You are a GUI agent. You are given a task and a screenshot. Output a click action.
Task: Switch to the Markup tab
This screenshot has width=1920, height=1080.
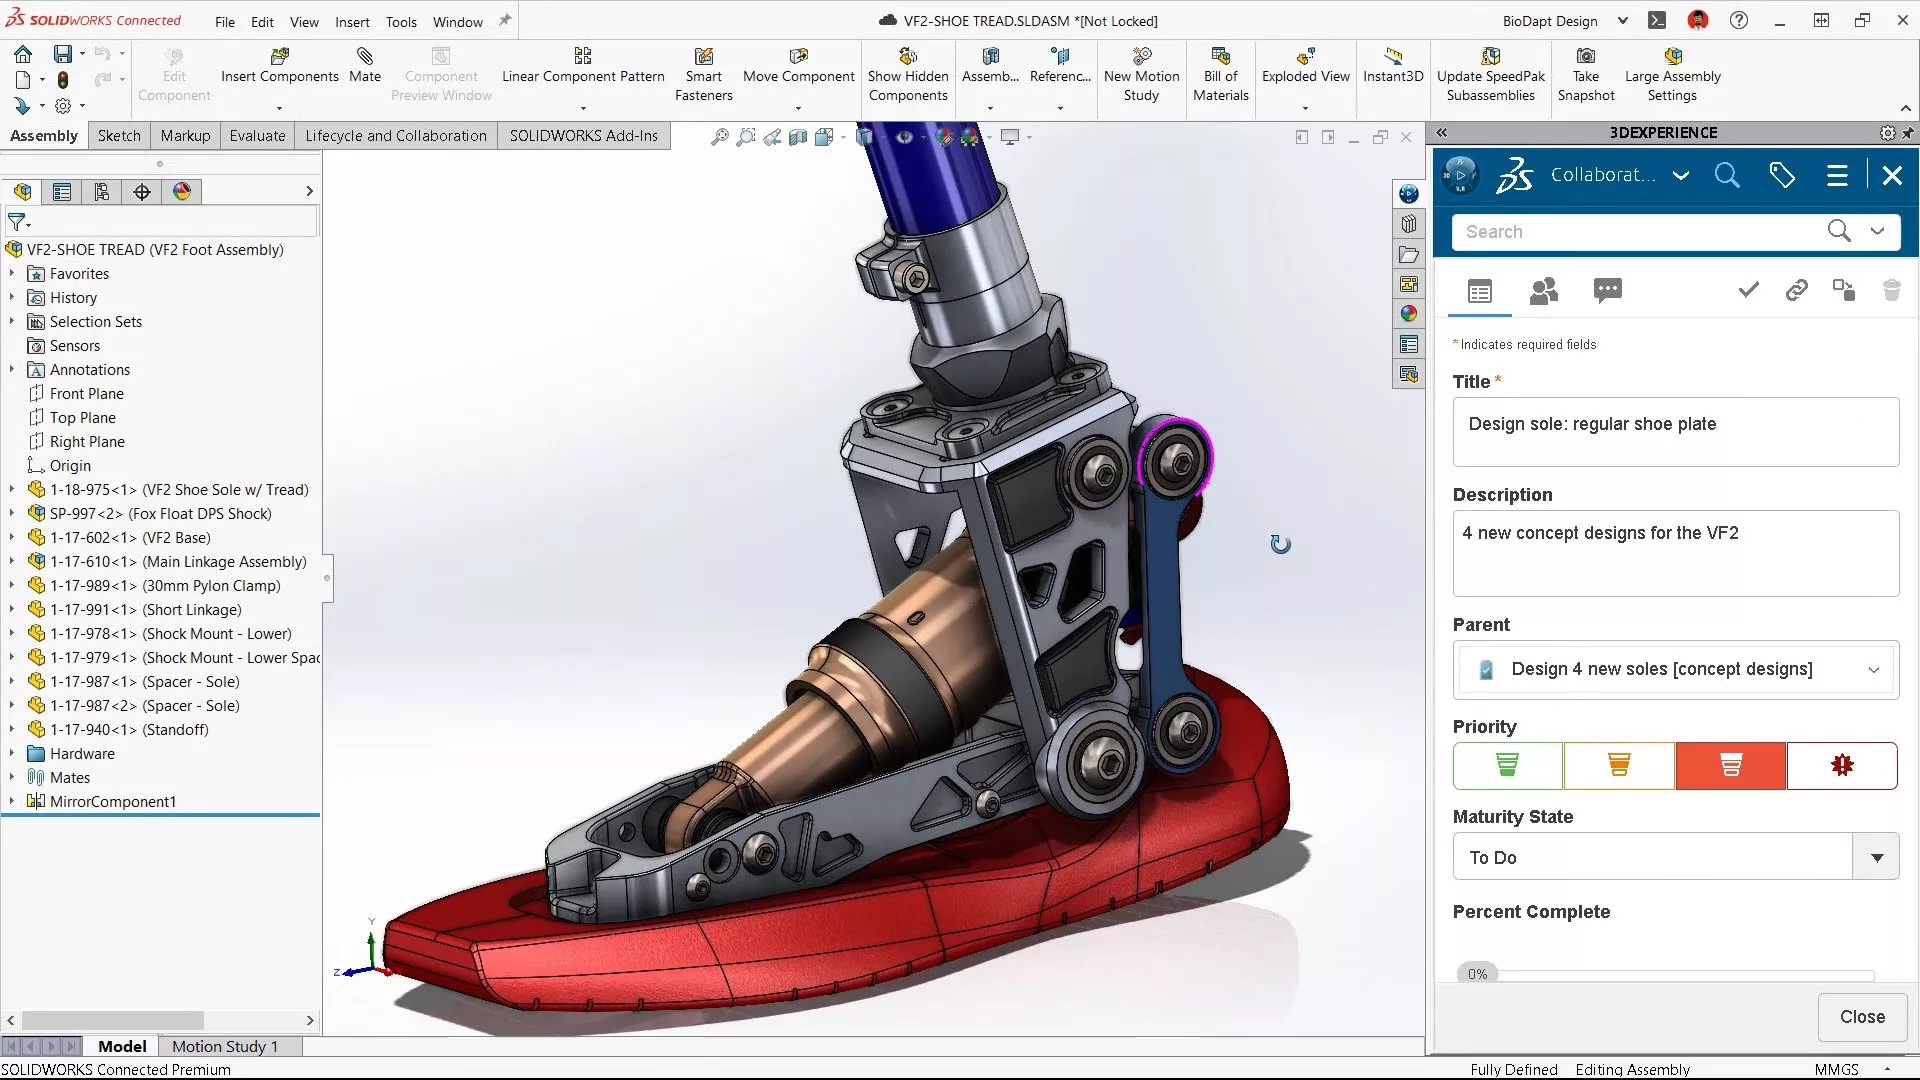185,136
